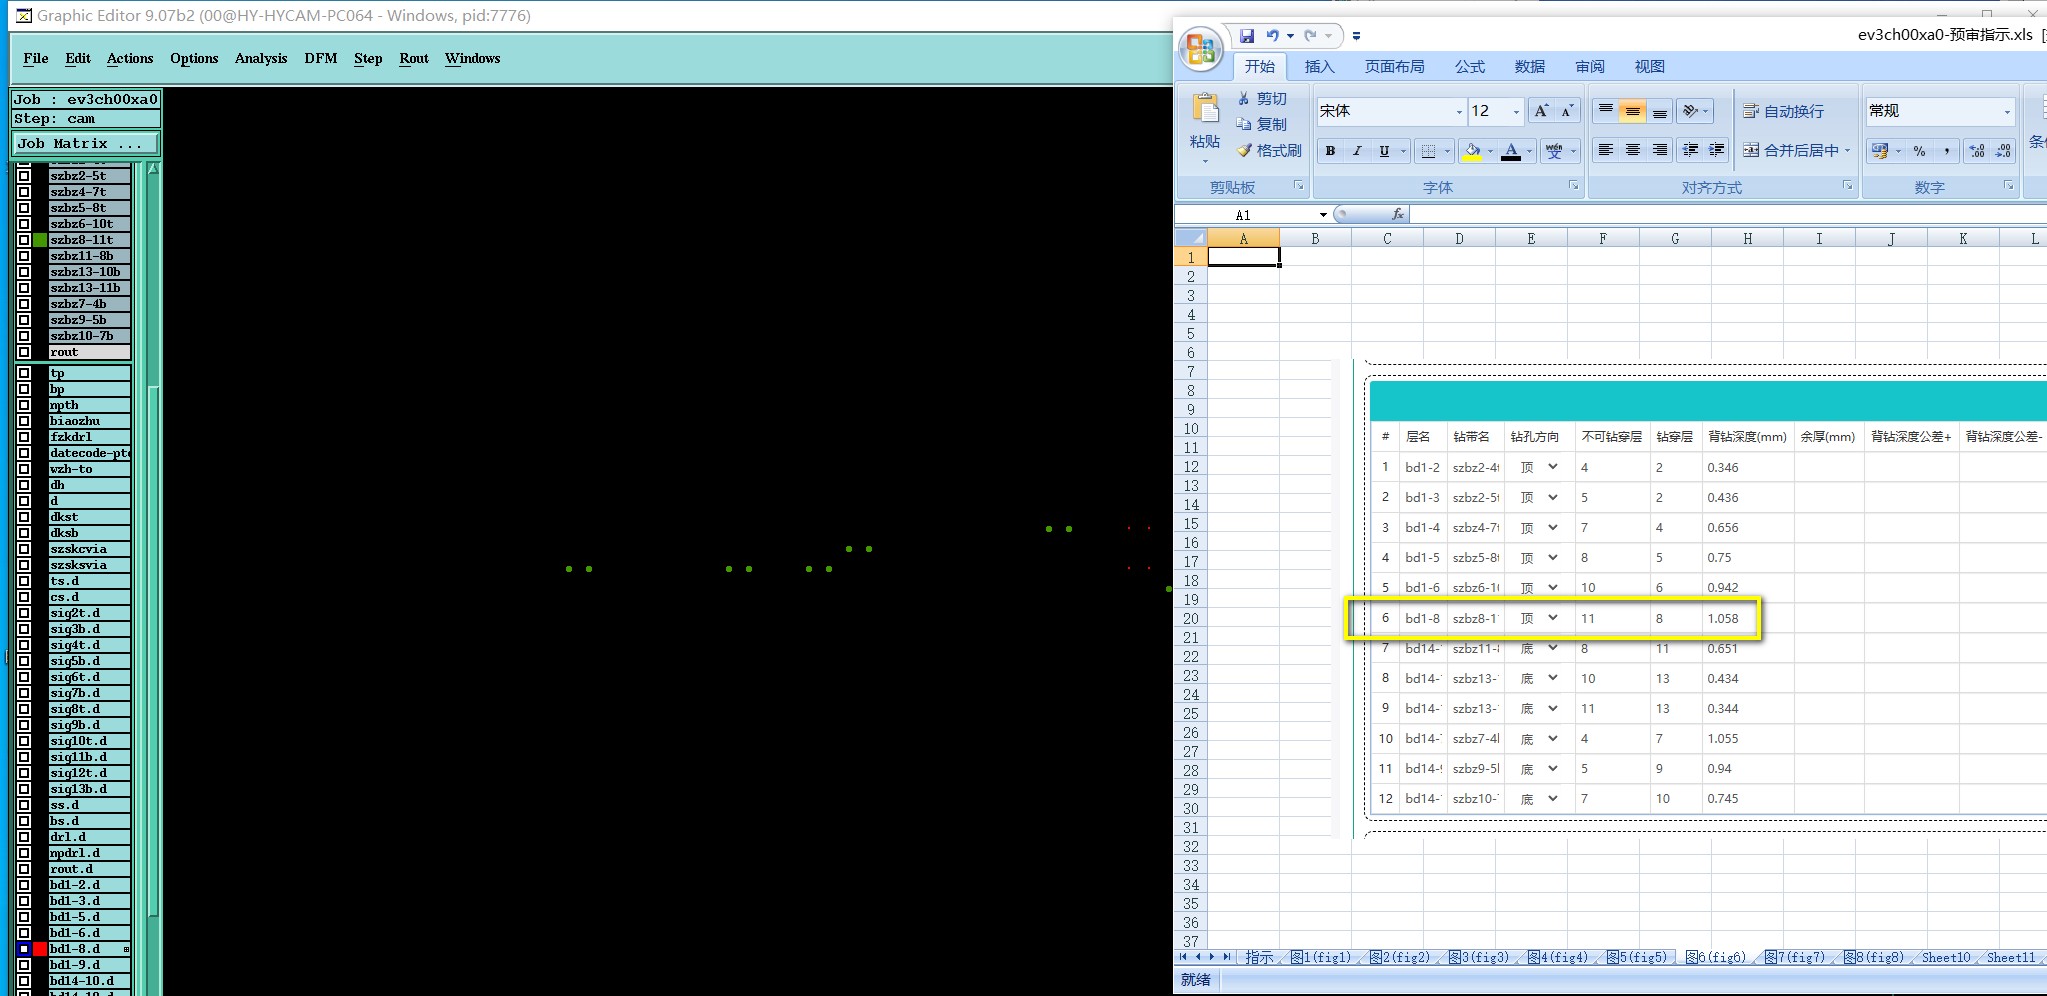The image size is (2047, 996).
Task: Click the insert function fx button
Action: (x=1398, y=214)
